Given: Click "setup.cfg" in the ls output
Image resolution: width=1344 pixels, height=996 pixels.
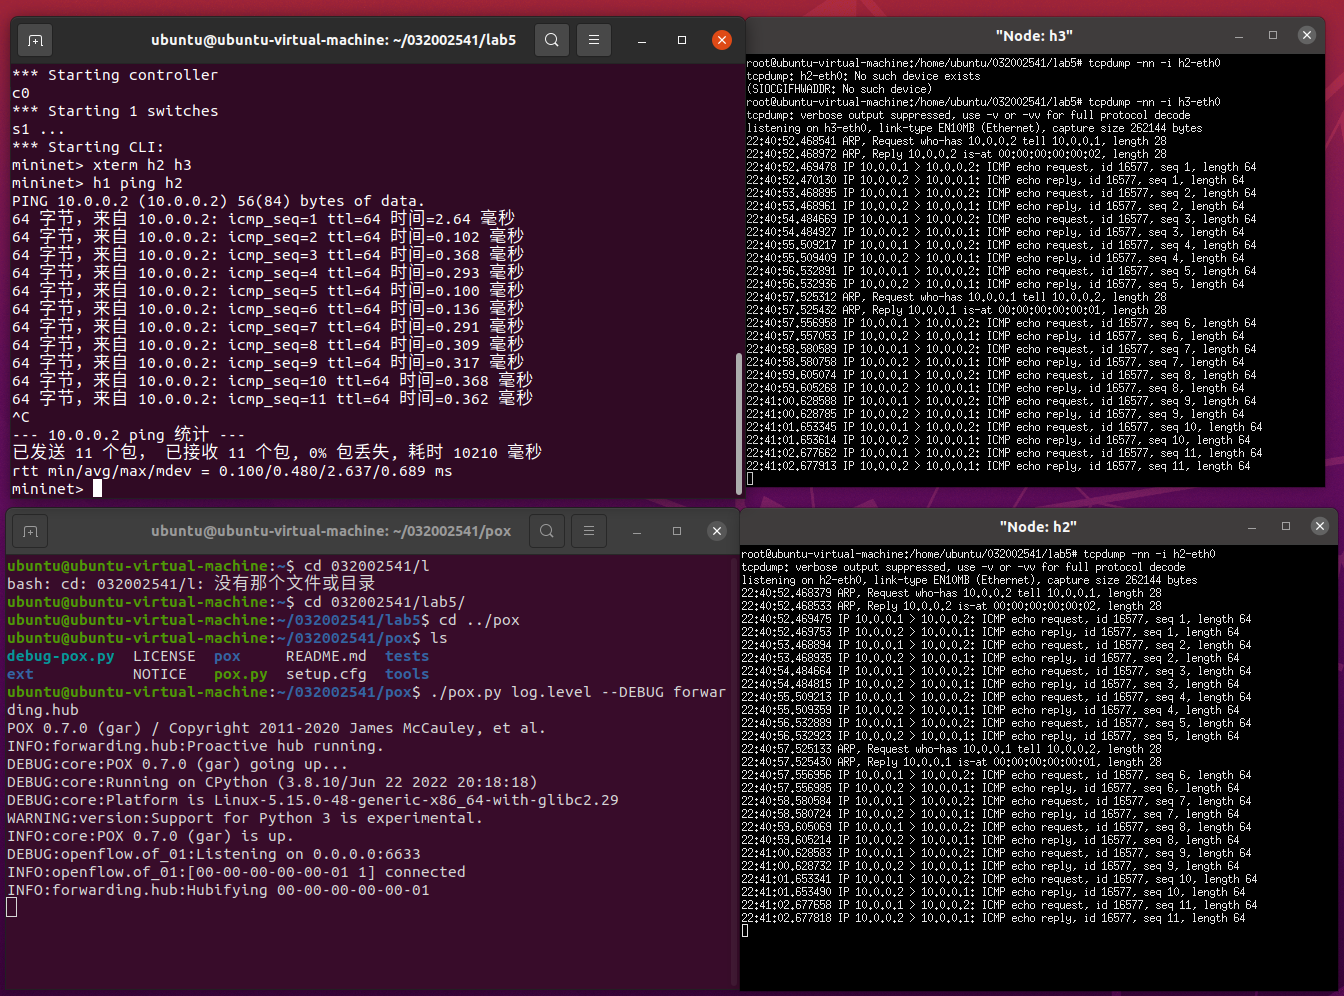Looking at the screenshot, I should [x=326, y=674].
